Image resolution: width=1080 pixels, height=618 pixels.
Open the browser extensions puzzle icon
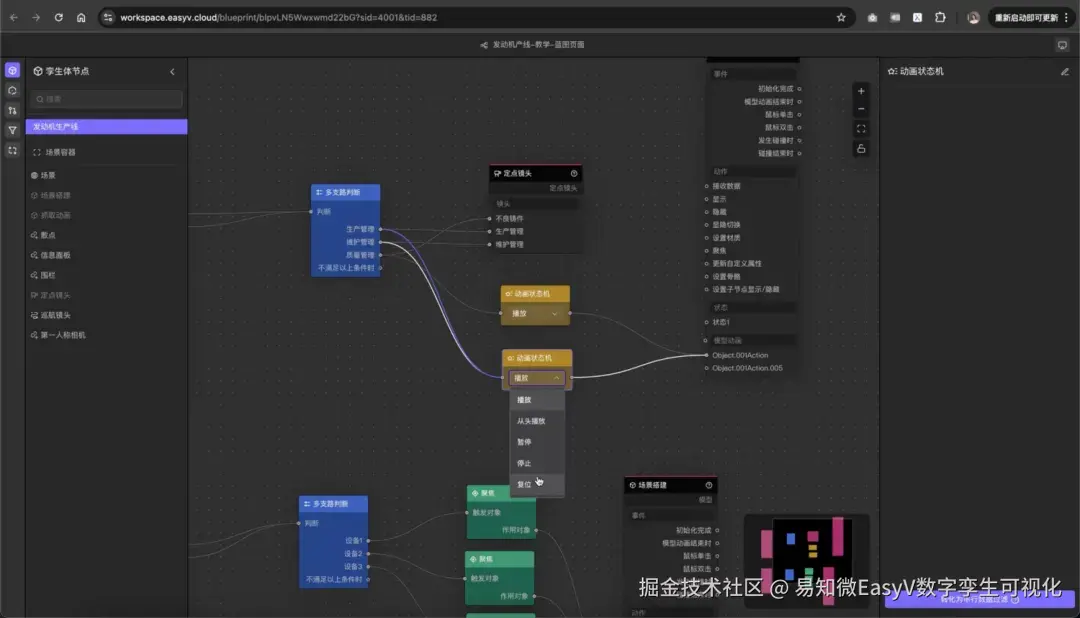point(940,18)
